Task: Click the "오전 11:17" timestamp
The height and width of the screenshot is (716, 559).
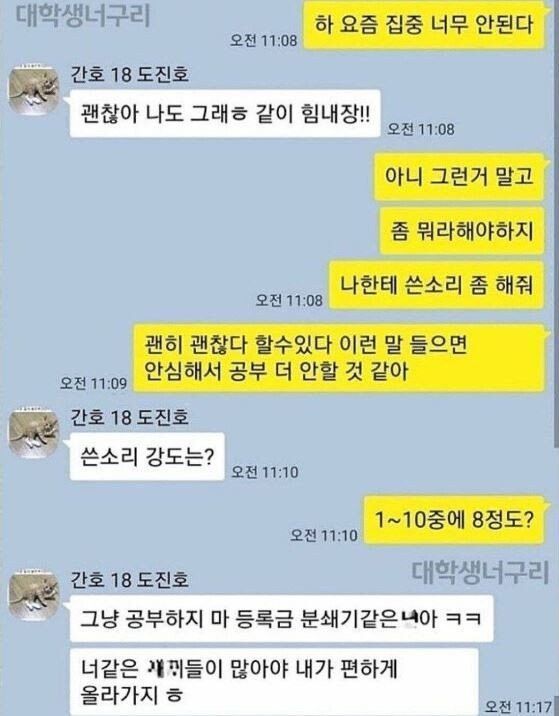Action: [x=518, y=706]
